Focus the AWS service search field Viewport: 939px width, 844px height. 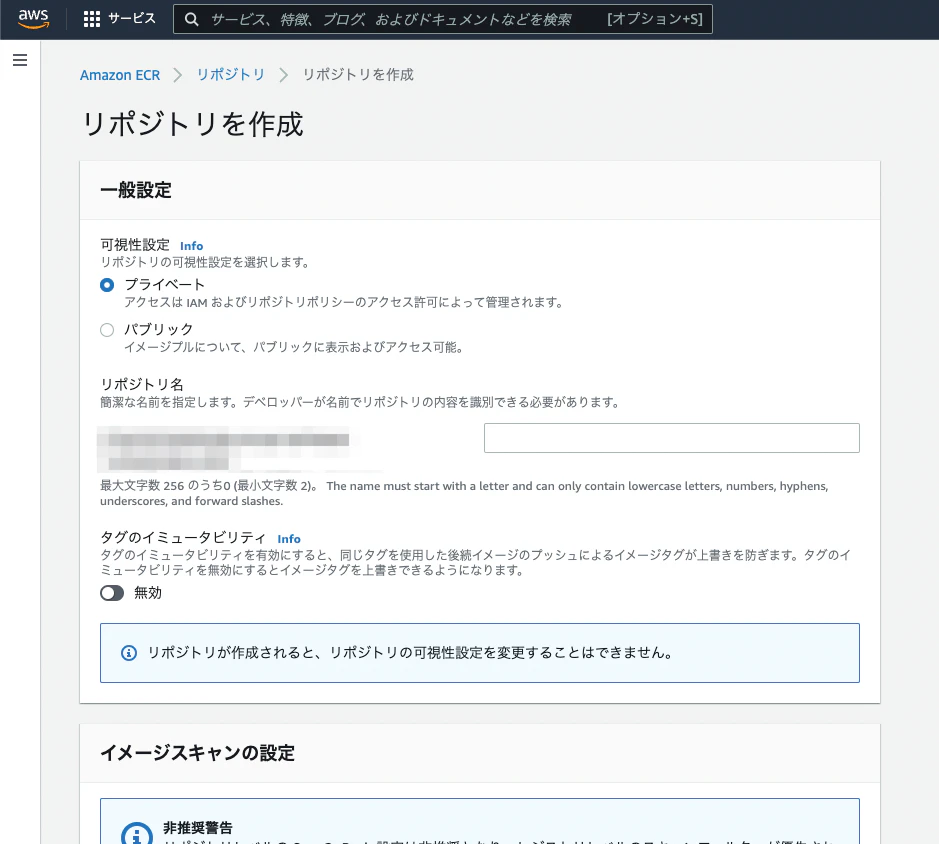pos(443,19)
